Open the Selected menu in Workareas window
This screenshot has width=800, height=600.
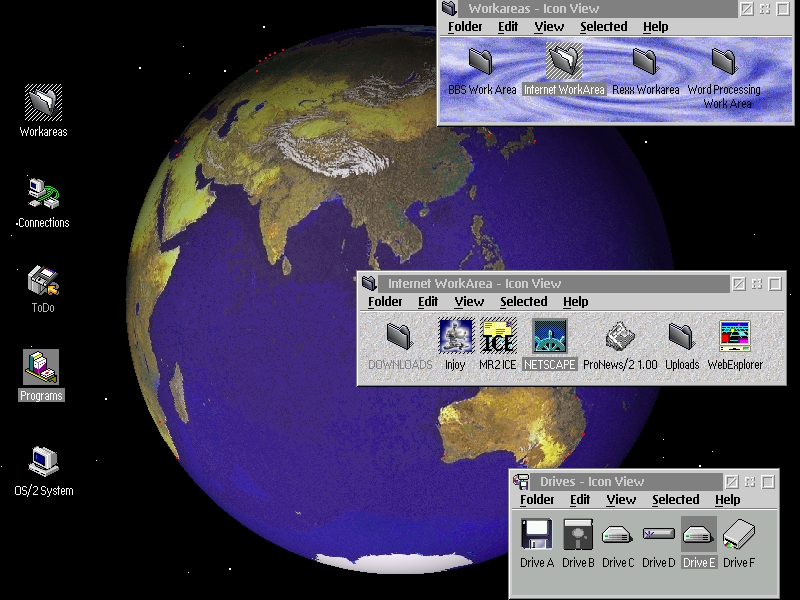pyautogui.click(x=604, y=27)
